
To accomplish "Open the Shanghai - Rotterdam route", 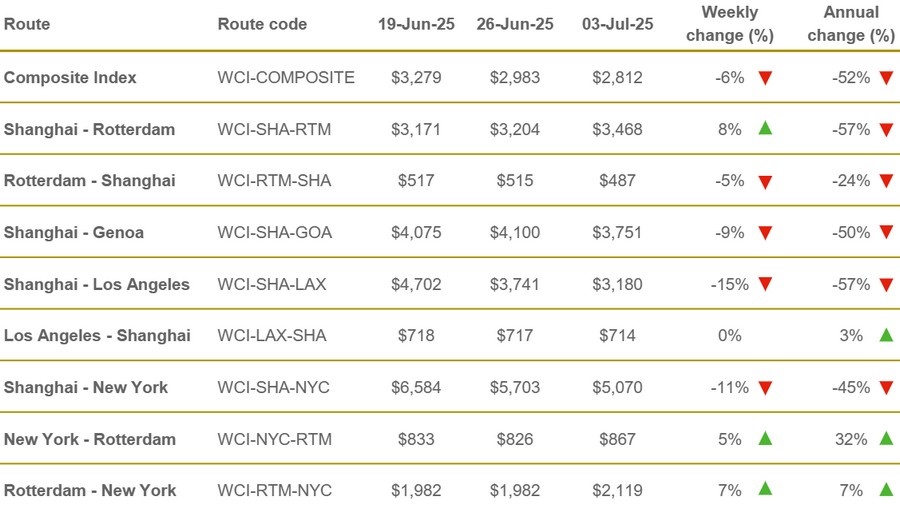I will pos(90,129).
